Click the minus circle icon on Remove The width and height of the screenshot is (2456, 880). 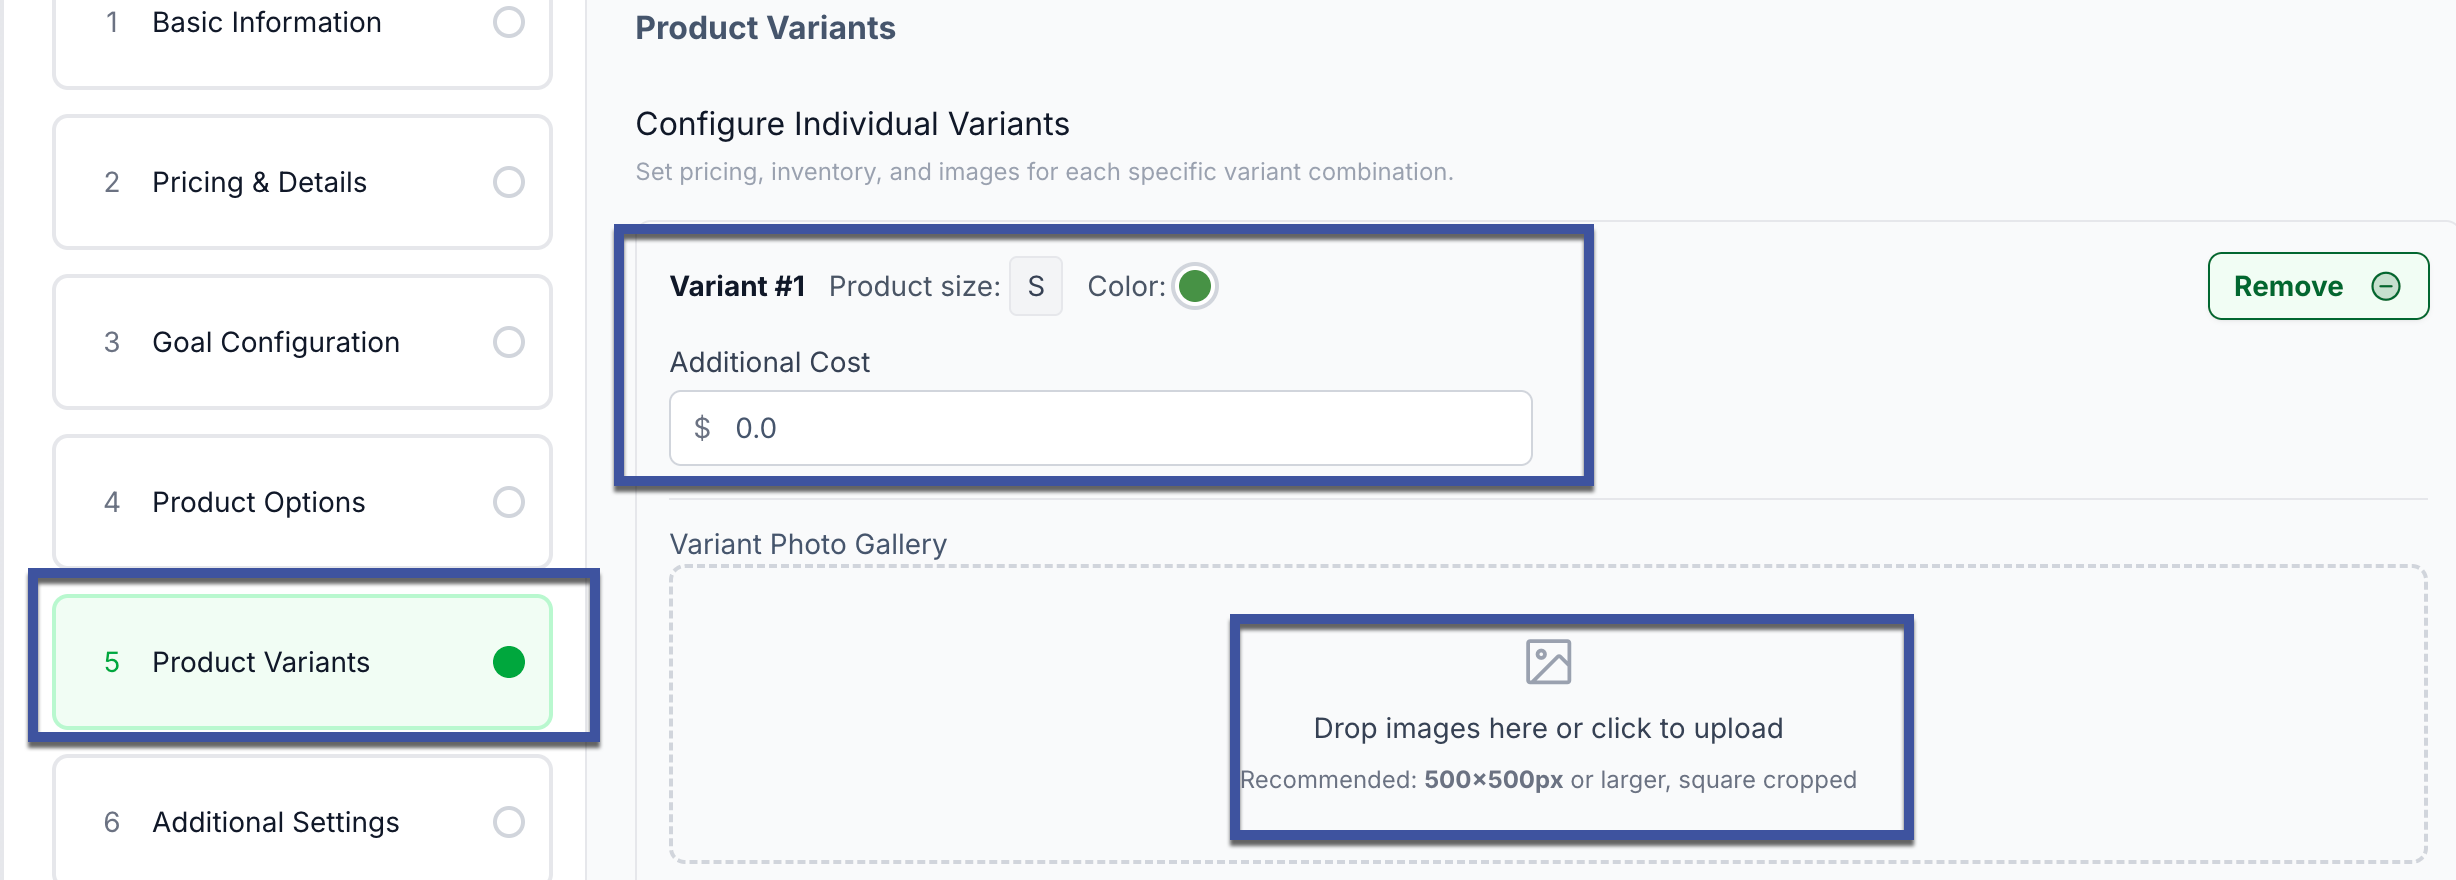coord(2386,287)
